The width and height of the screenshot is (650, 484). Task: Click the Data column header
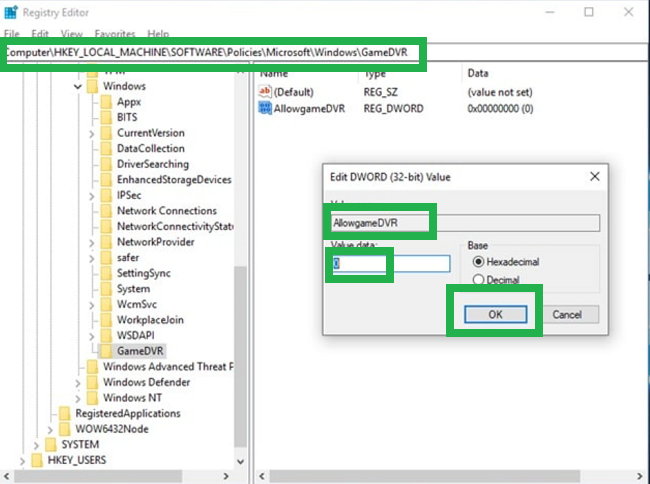478,73
